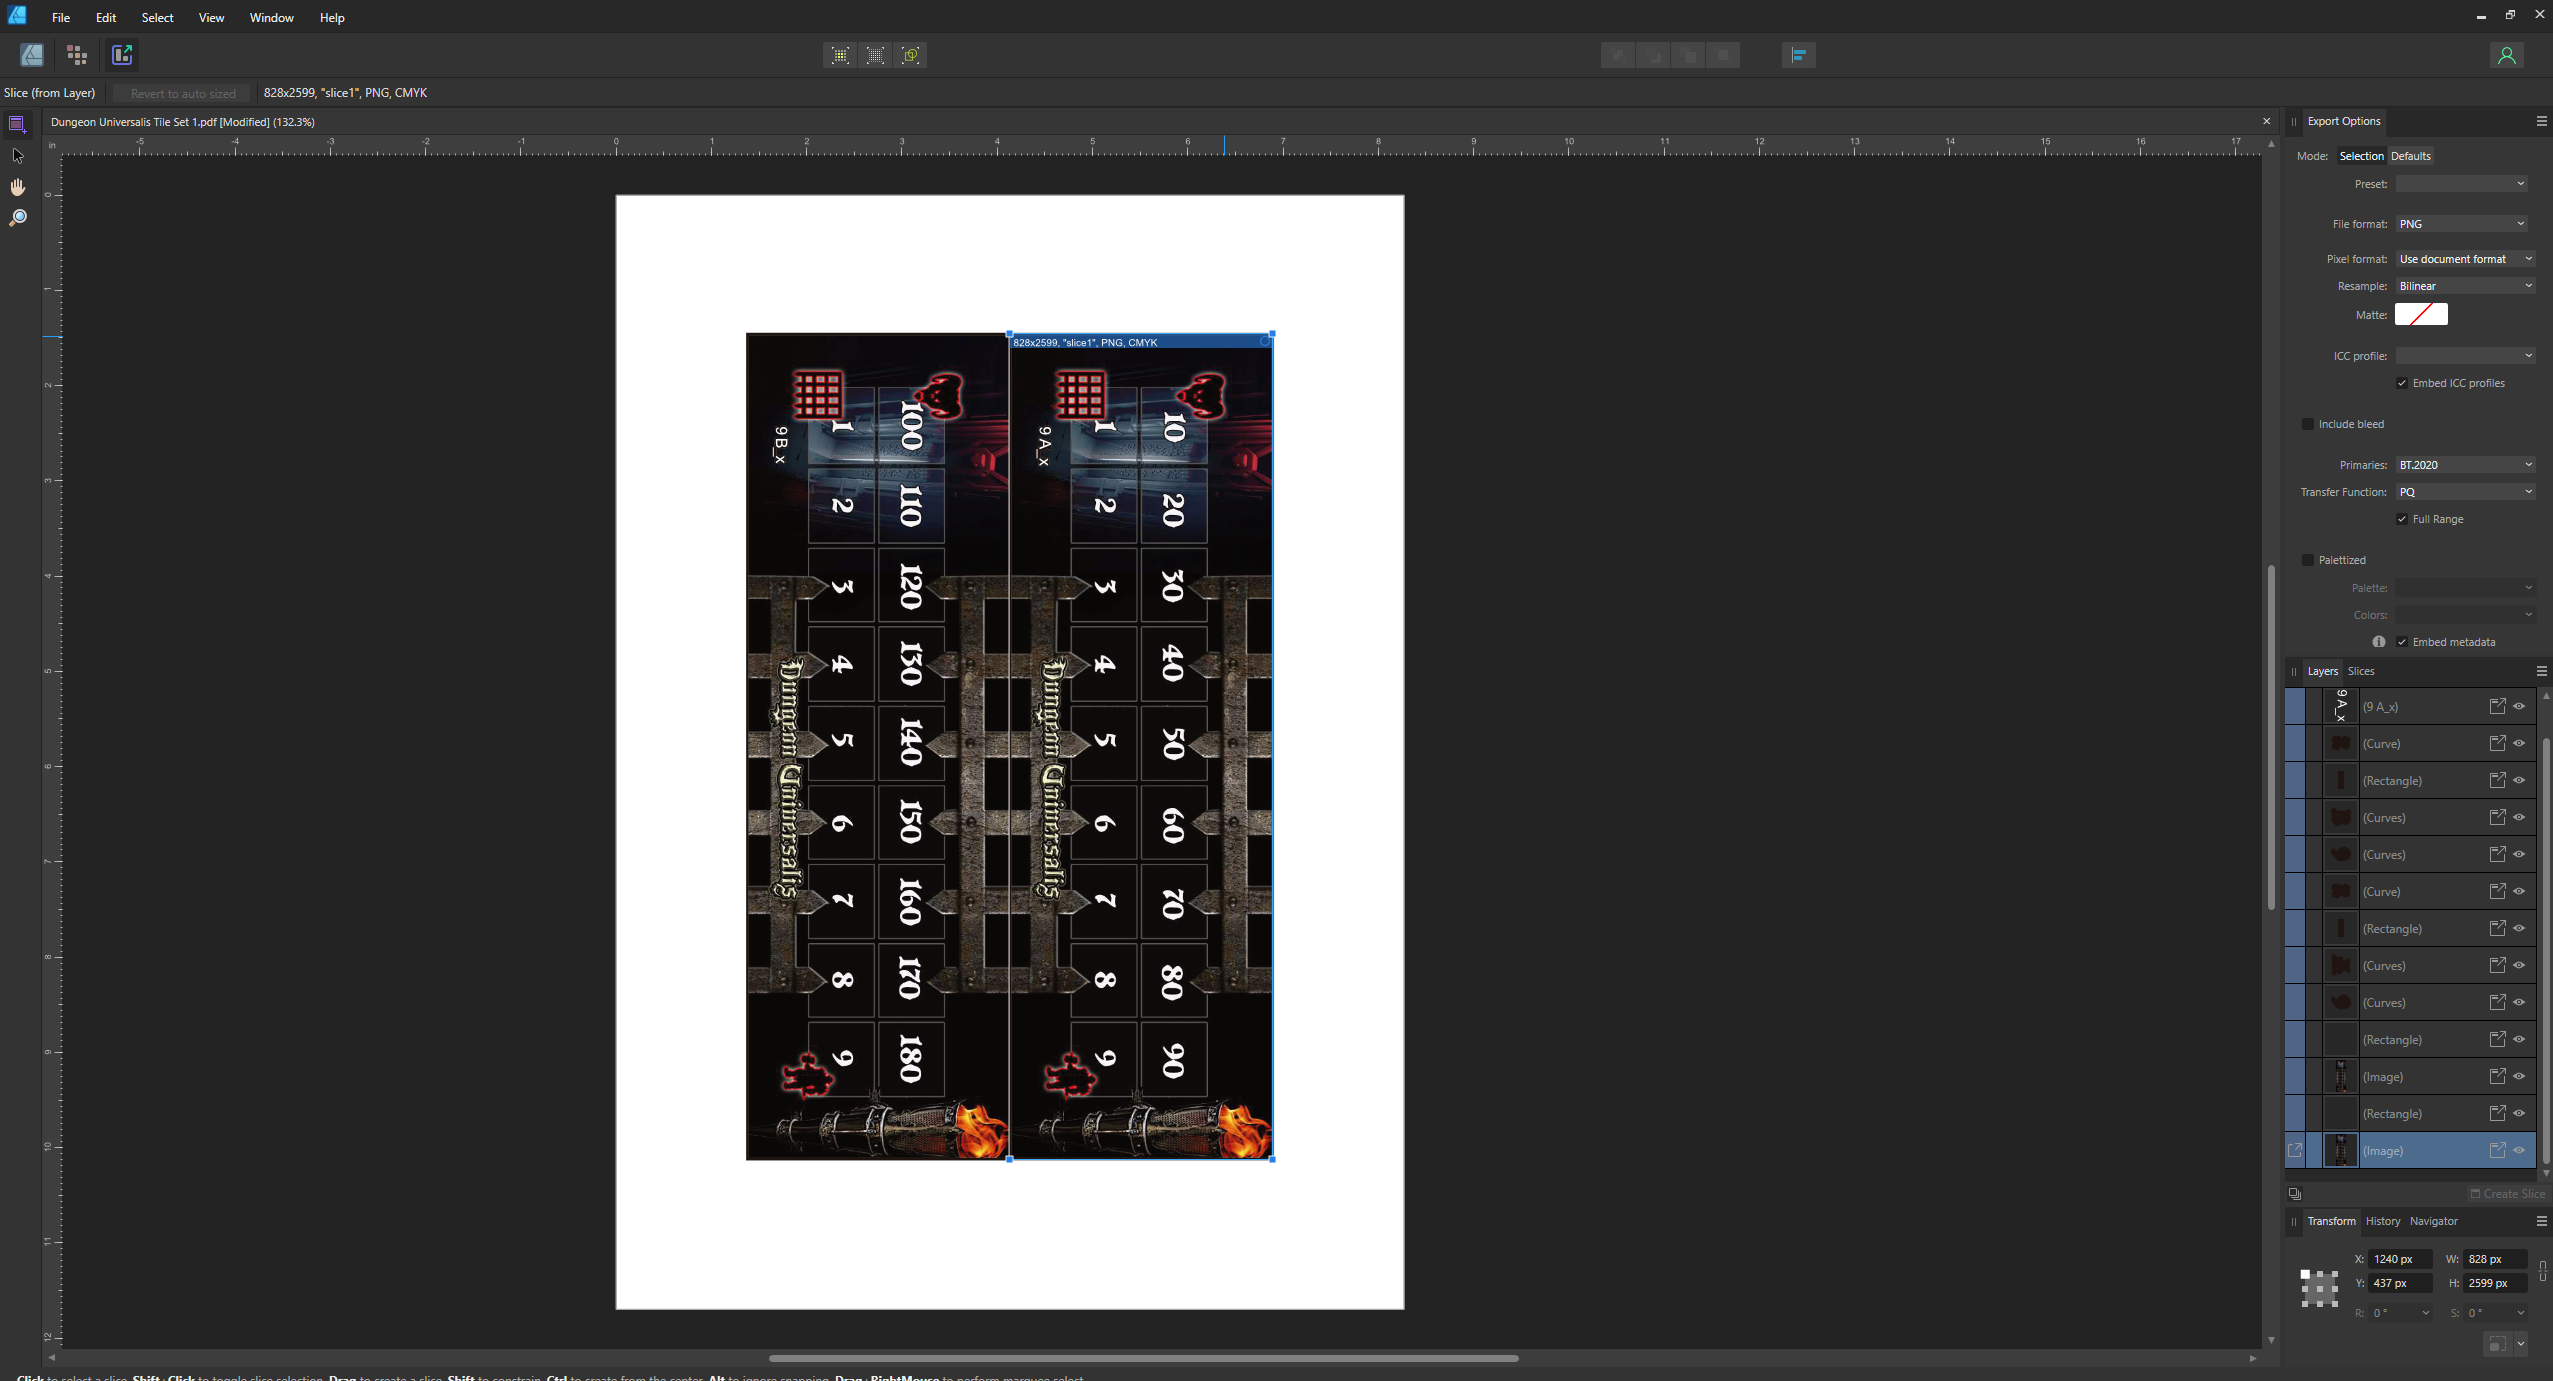This screenshot has height=1381, width=2553.
Task: Click the stacked squares icon below the layers list
Action: [x=2295, y=1194]
